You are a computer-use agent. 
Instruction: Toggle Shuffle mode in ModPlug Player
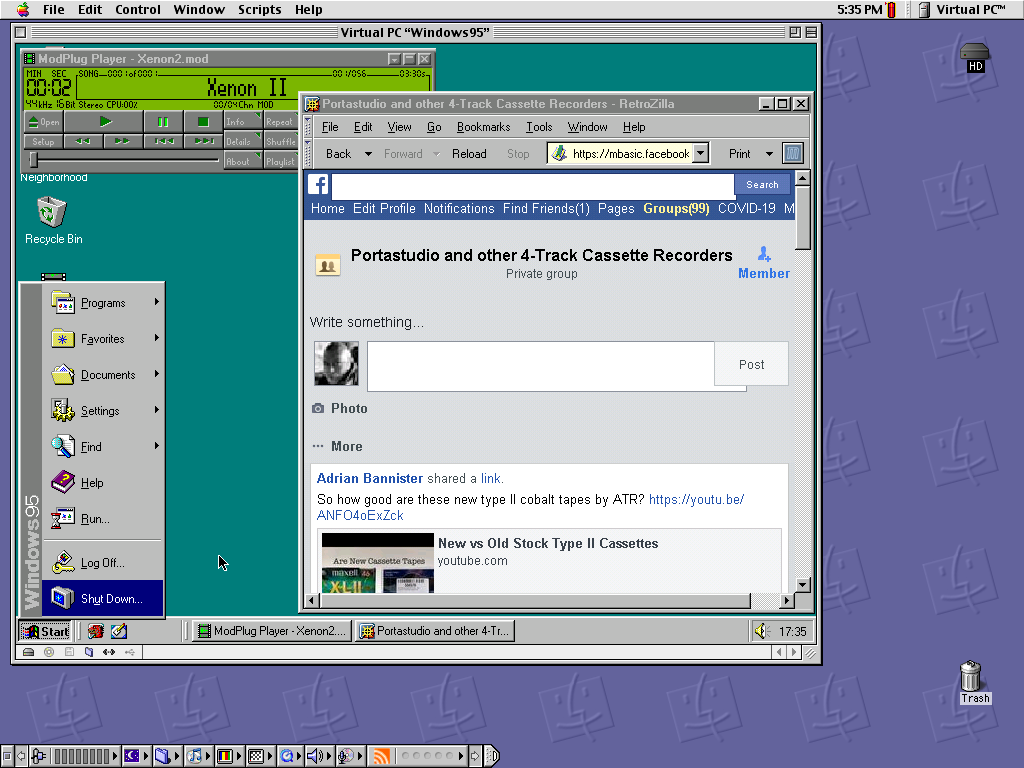[281, 141]
